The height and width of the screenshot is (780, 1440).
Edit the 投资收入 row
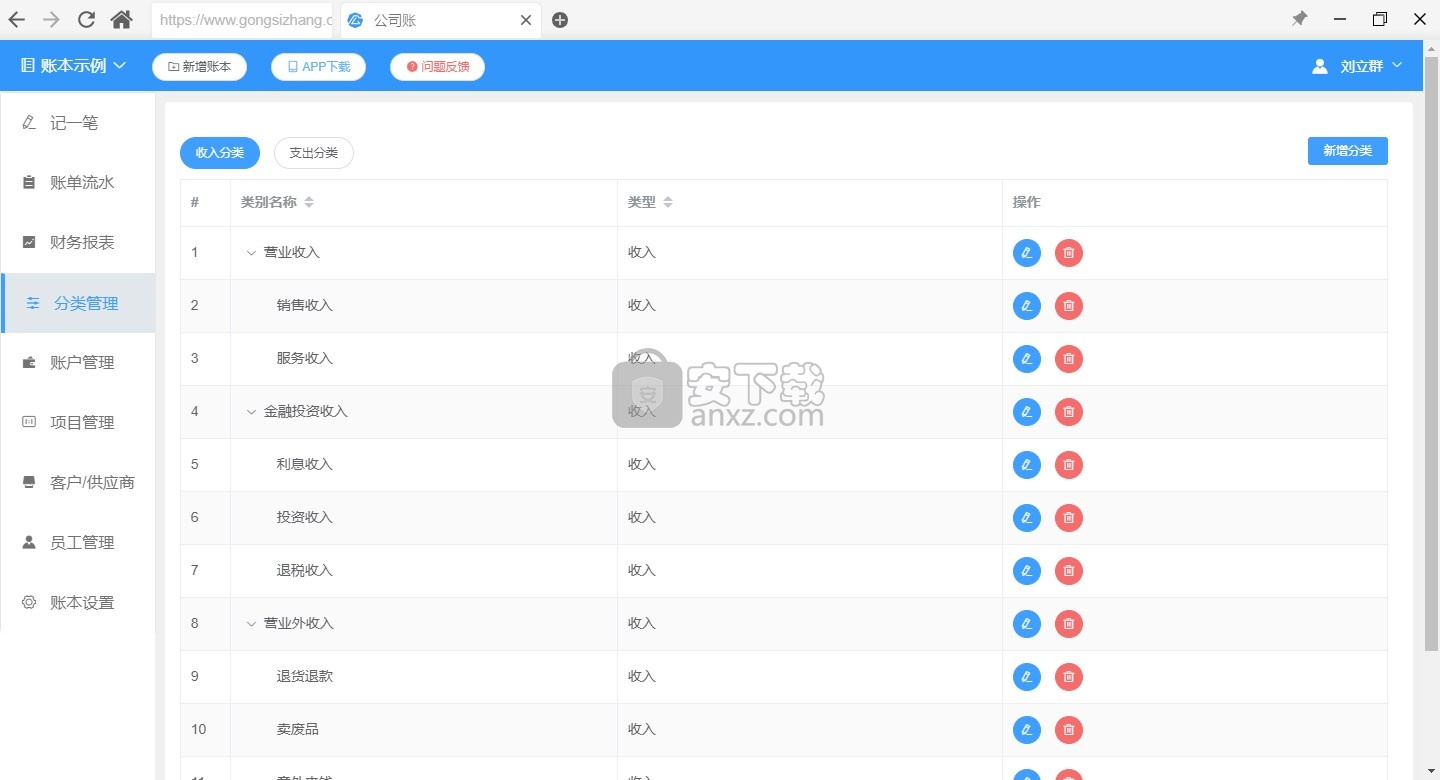[1027, 518]
